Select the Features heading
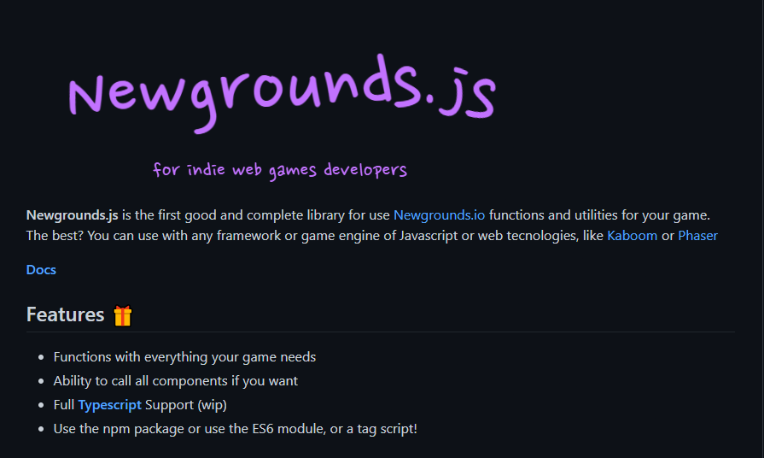Image resolution: width=764 pixels, height=458 pixels. tap(65, 315)
